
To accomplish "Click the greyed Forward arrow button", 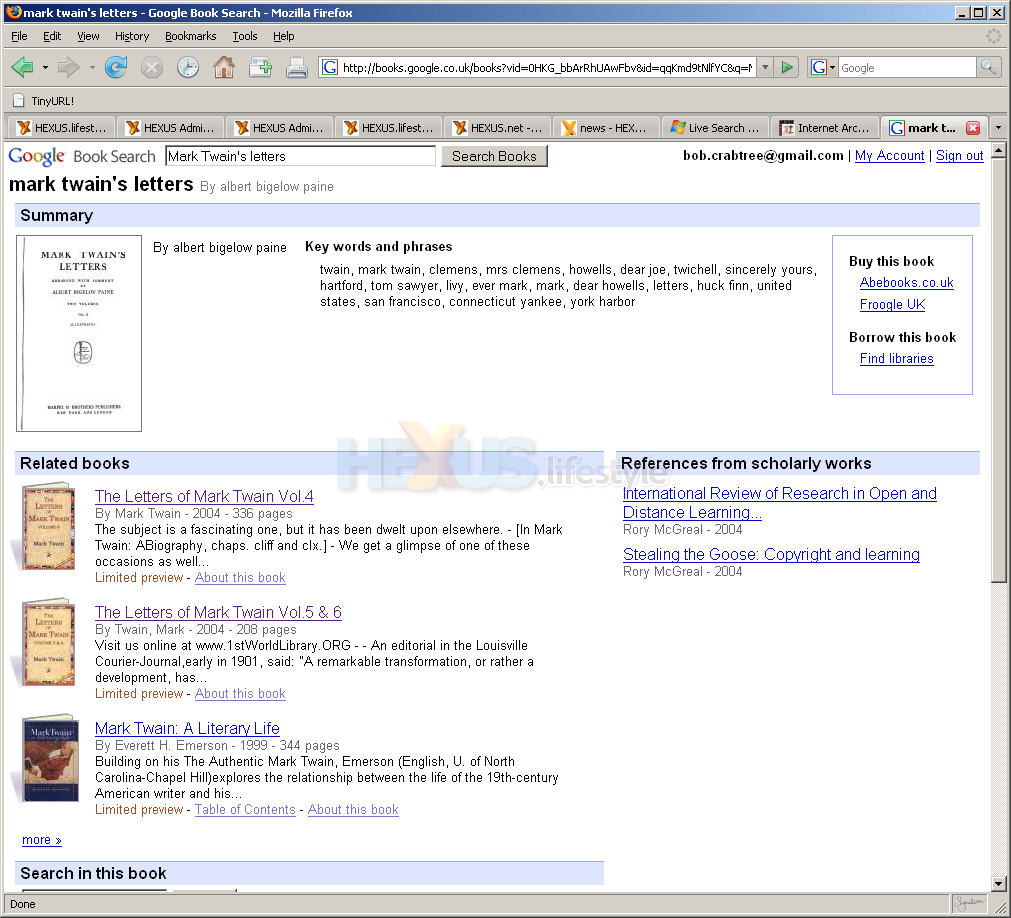I will (68, 67).
